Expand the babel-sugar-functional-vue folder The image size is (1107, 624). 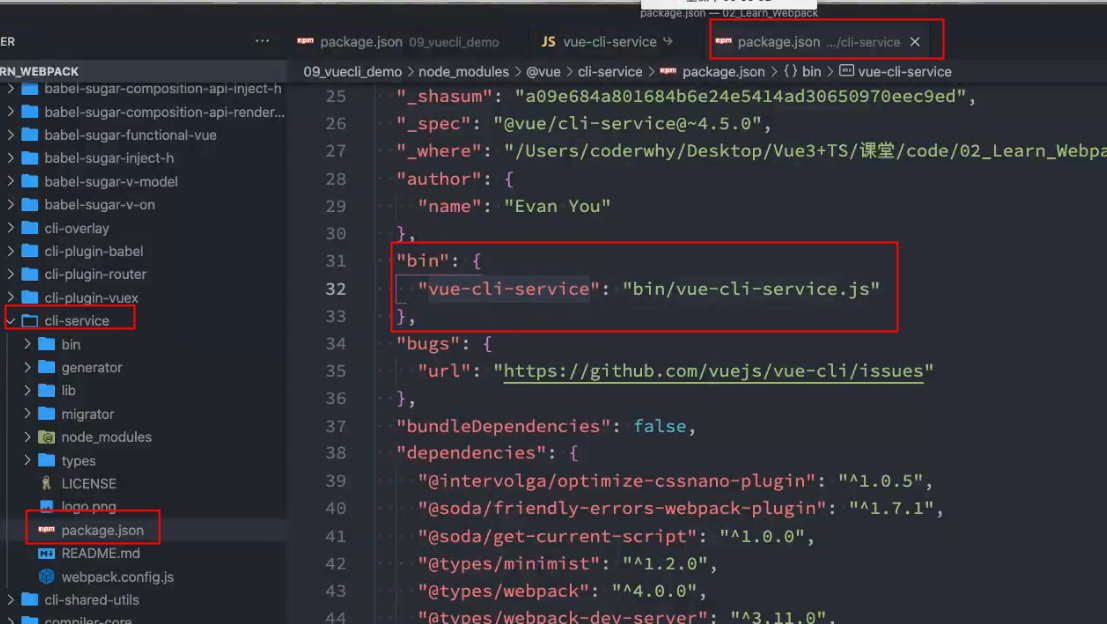pyautogui.click(x=11, y=135)
